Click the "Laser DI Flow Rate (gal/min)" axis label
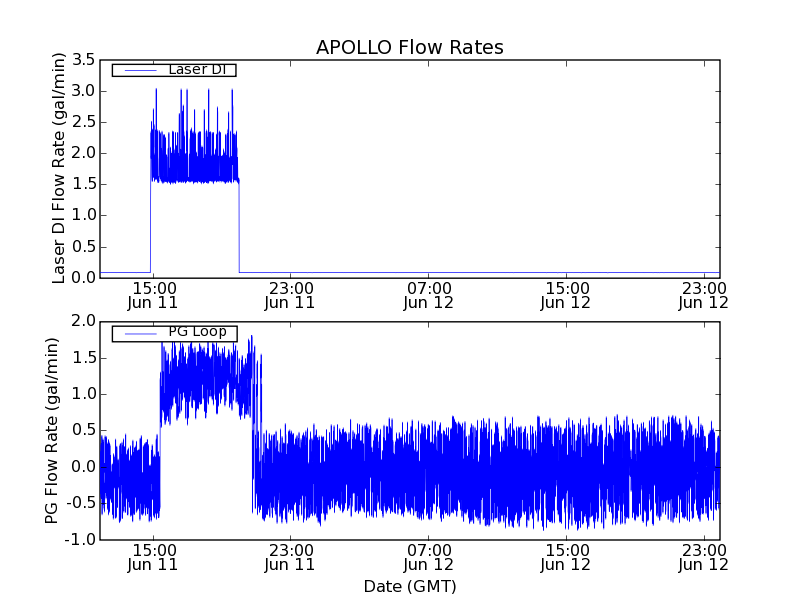The image size is (800, 600). click(59, 168)
